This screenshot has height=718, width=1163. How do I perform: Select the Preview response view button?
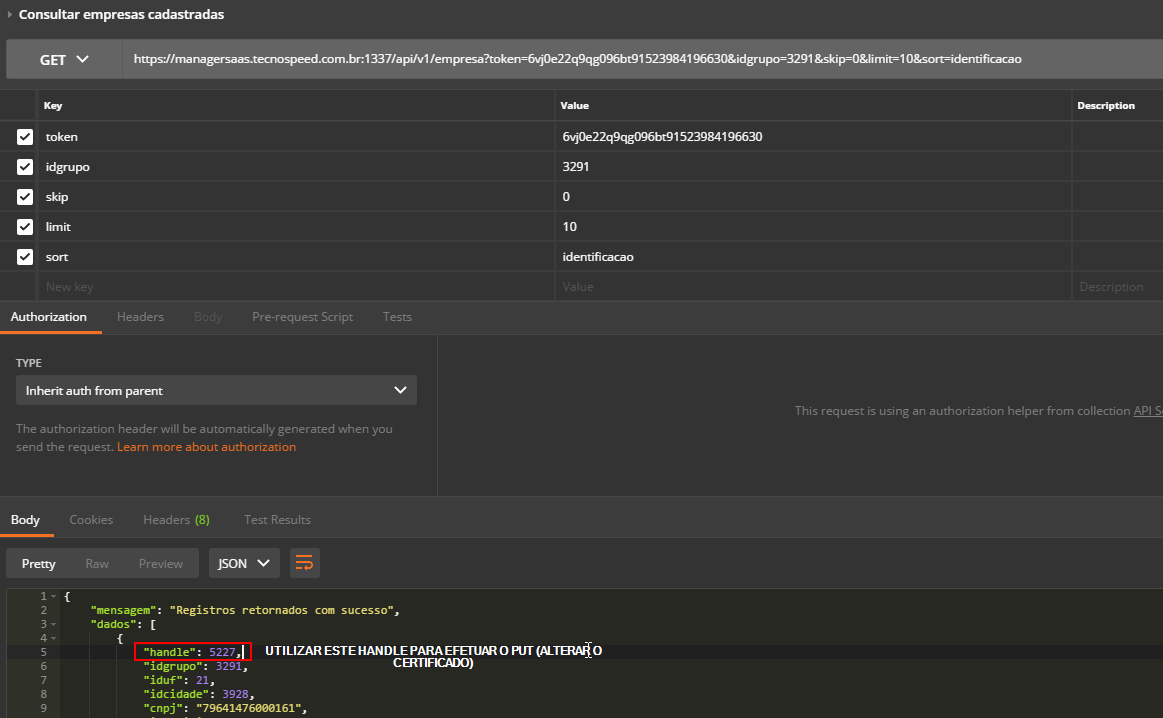[x=160, y=563]
